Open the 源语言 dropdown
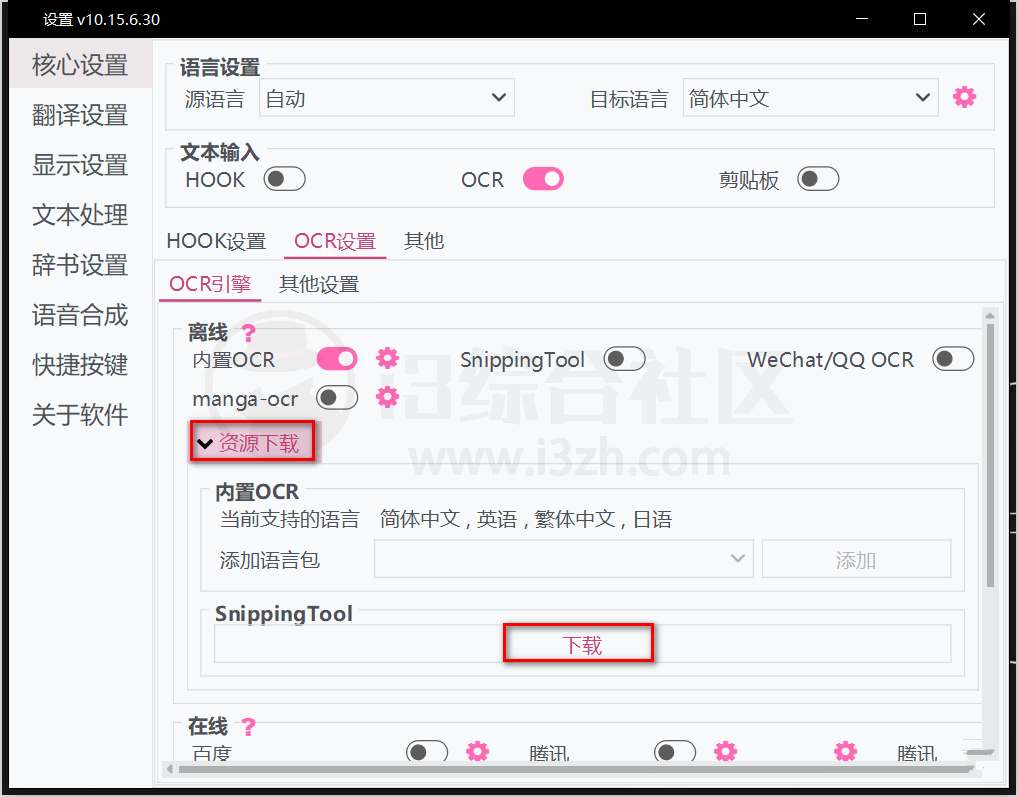Viewport: 1018px width, 797px height. click(x=386, y=98)
